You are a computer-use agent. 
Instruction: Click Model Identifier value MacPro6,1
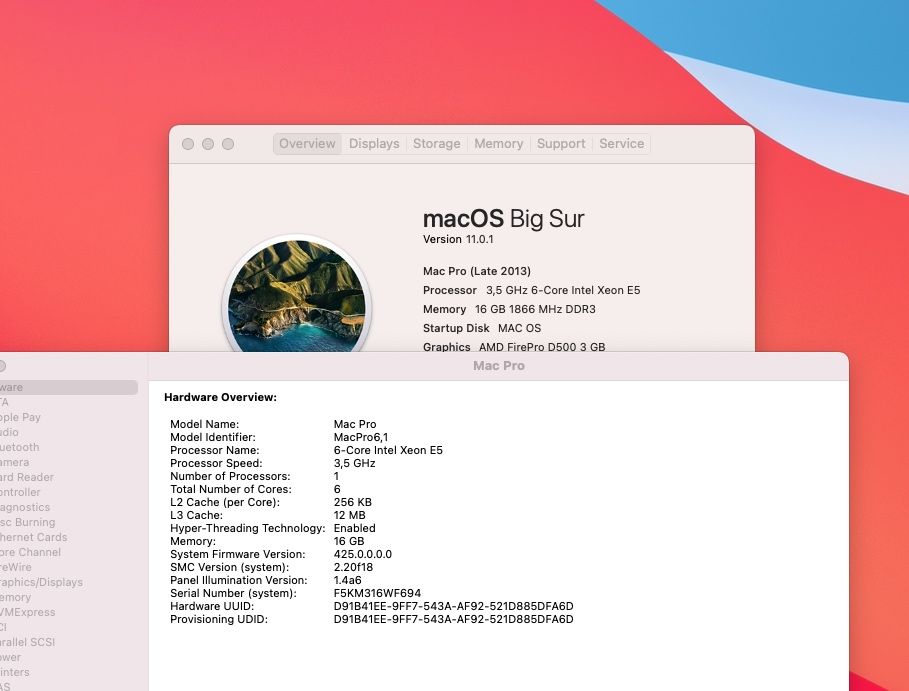click(361, 438)
